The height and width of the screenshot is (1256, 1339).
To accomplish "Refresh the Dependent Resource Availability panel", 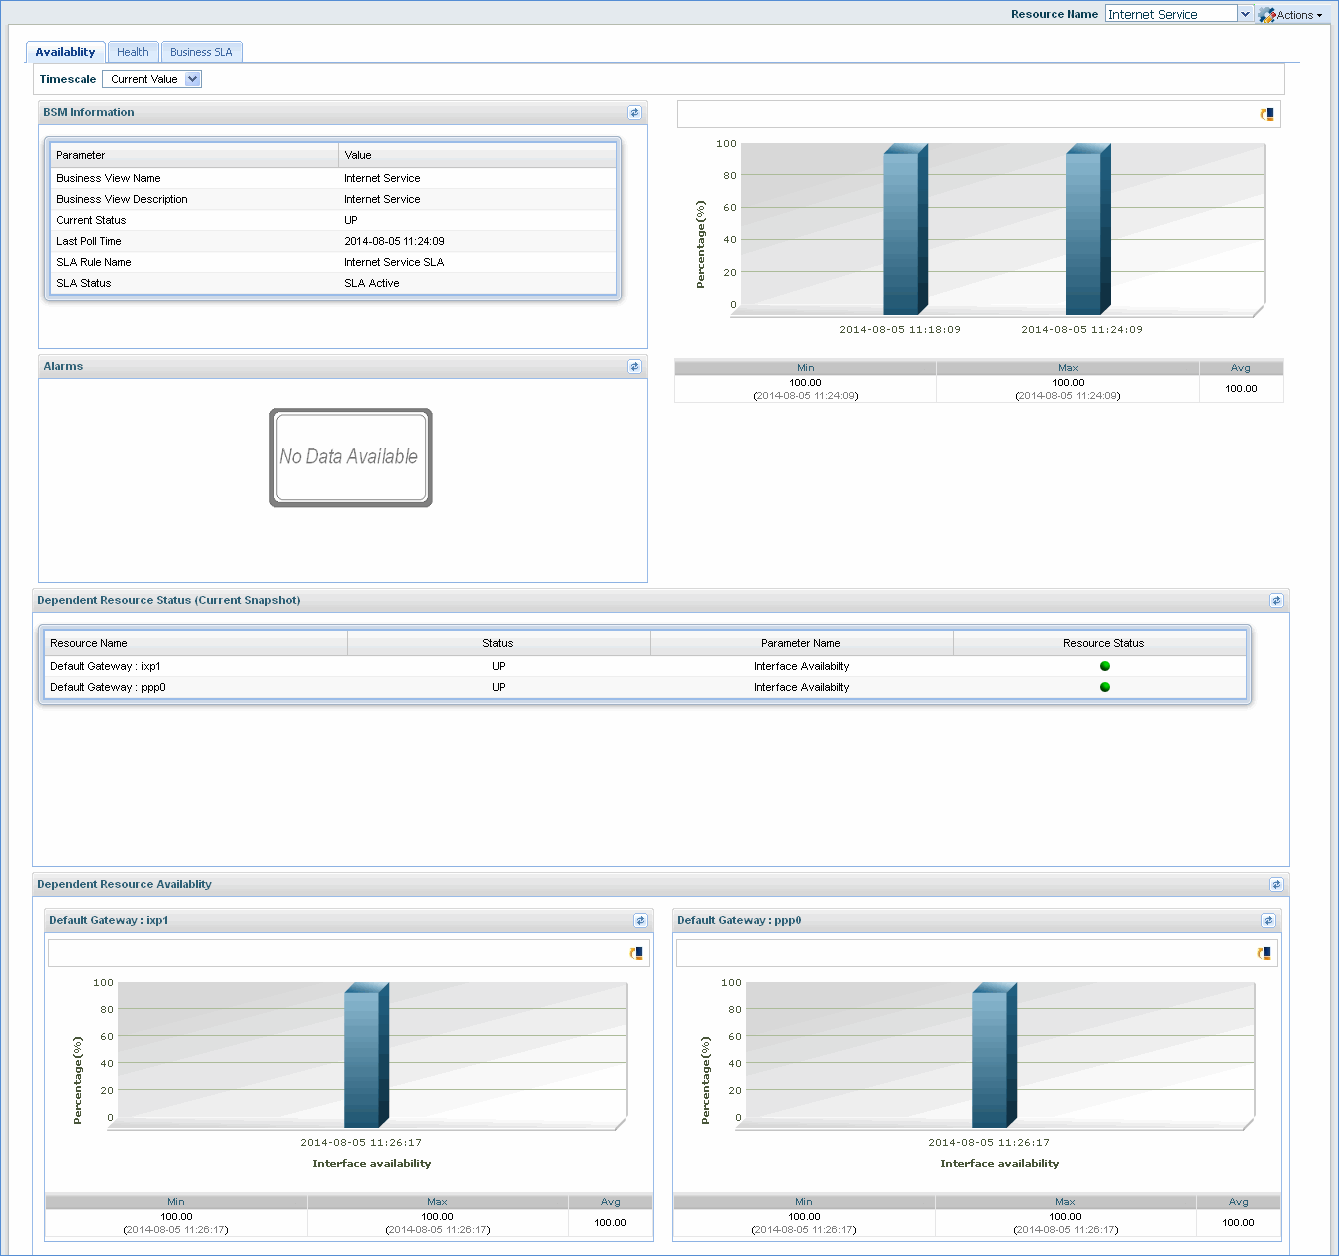I will pyautogui.click(x=1276, y=884).
